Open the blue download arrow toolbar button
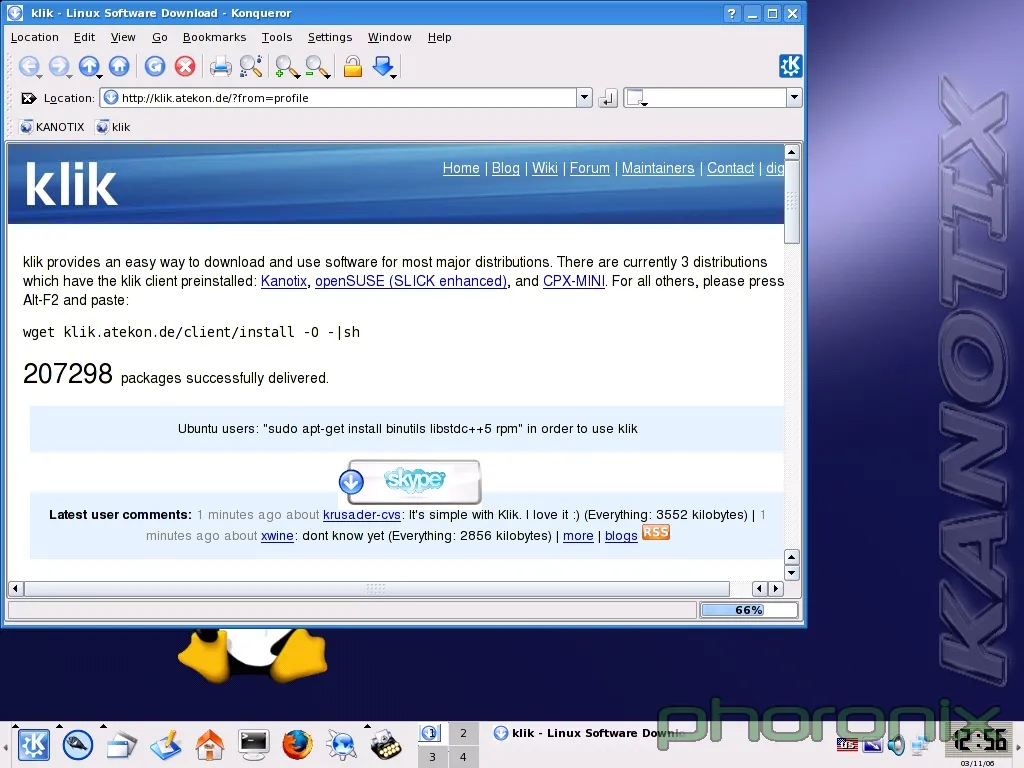 pos(383,66)
